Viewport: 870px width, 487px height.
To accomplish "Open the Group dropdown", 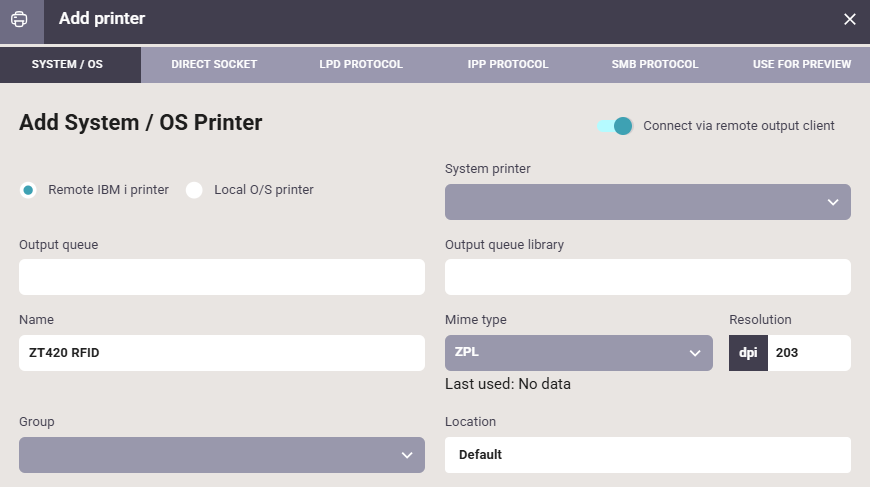I will pyautogui.click(x=221, y=455).
